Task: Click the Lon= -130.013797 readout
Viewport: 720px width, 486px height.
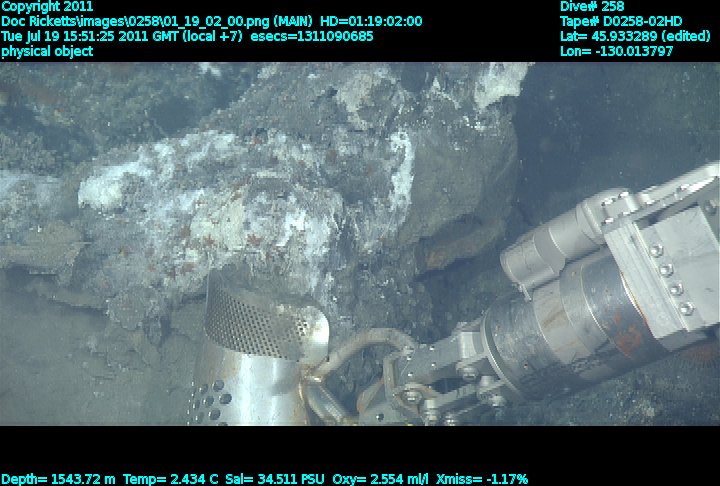Action: coord(617,51)
